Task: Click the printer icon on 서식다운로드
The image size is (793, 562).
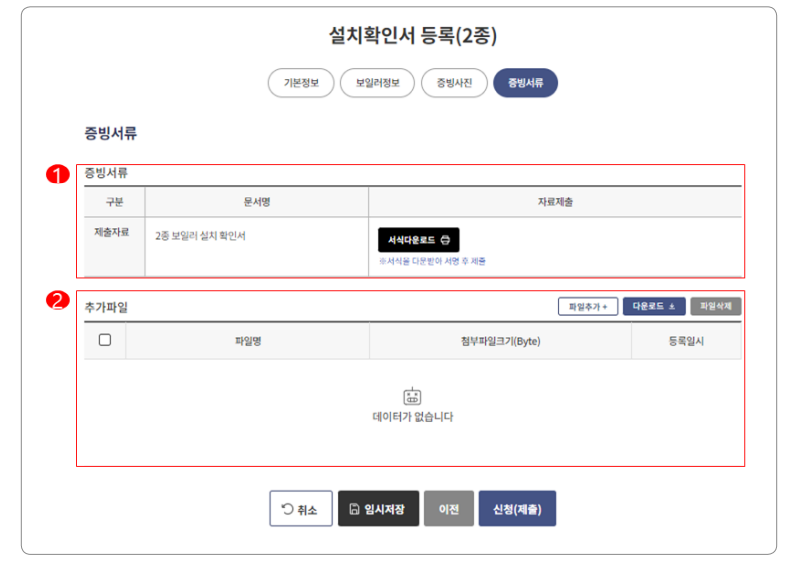Action: pyautogui.click(x=445, y=240)
